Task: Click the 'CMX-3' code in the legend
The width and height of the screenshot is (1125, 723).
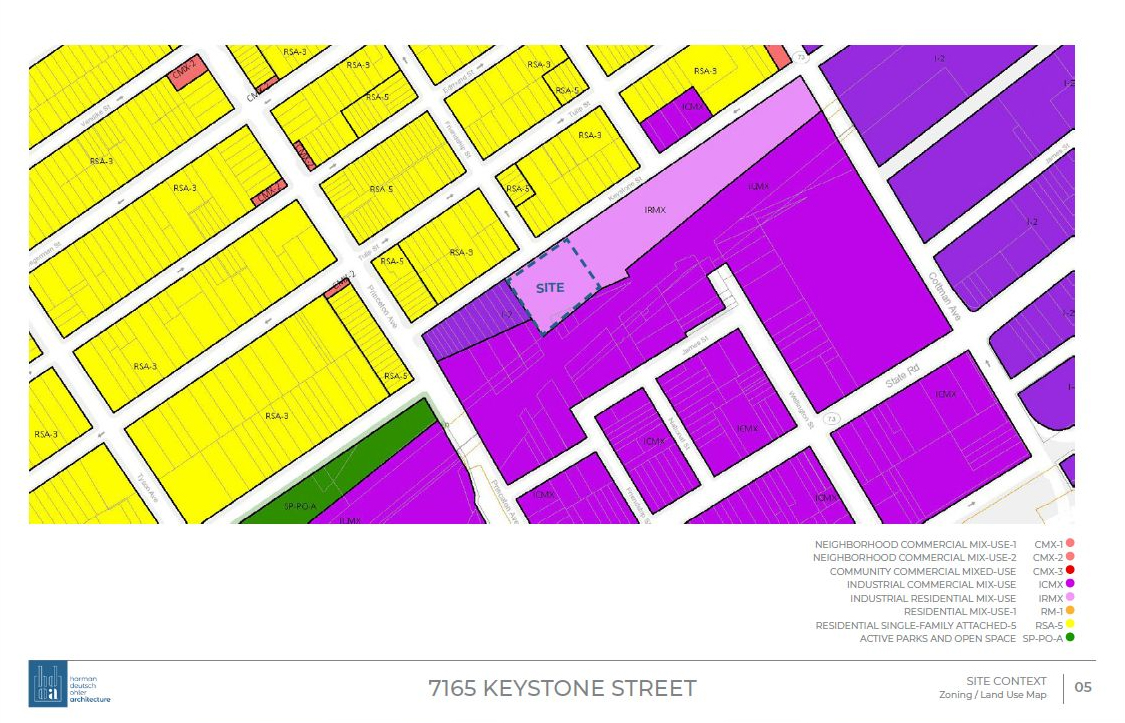Action: (1048, 572)
